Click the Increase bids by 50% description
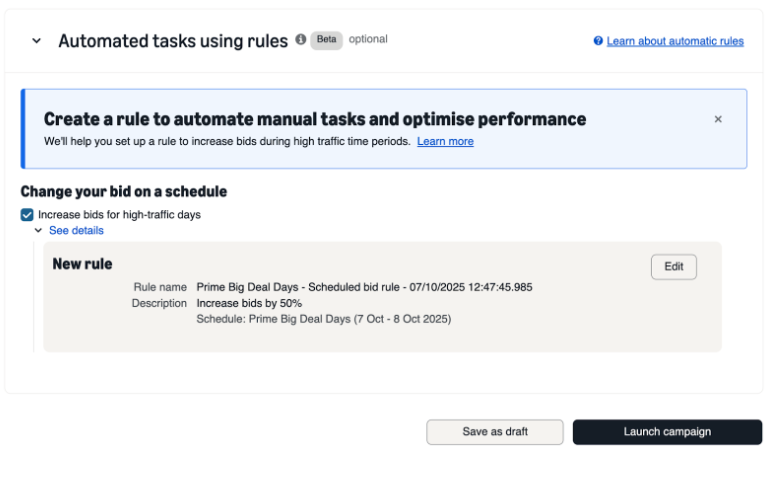778x482 pixels. [x=249, y=303]
